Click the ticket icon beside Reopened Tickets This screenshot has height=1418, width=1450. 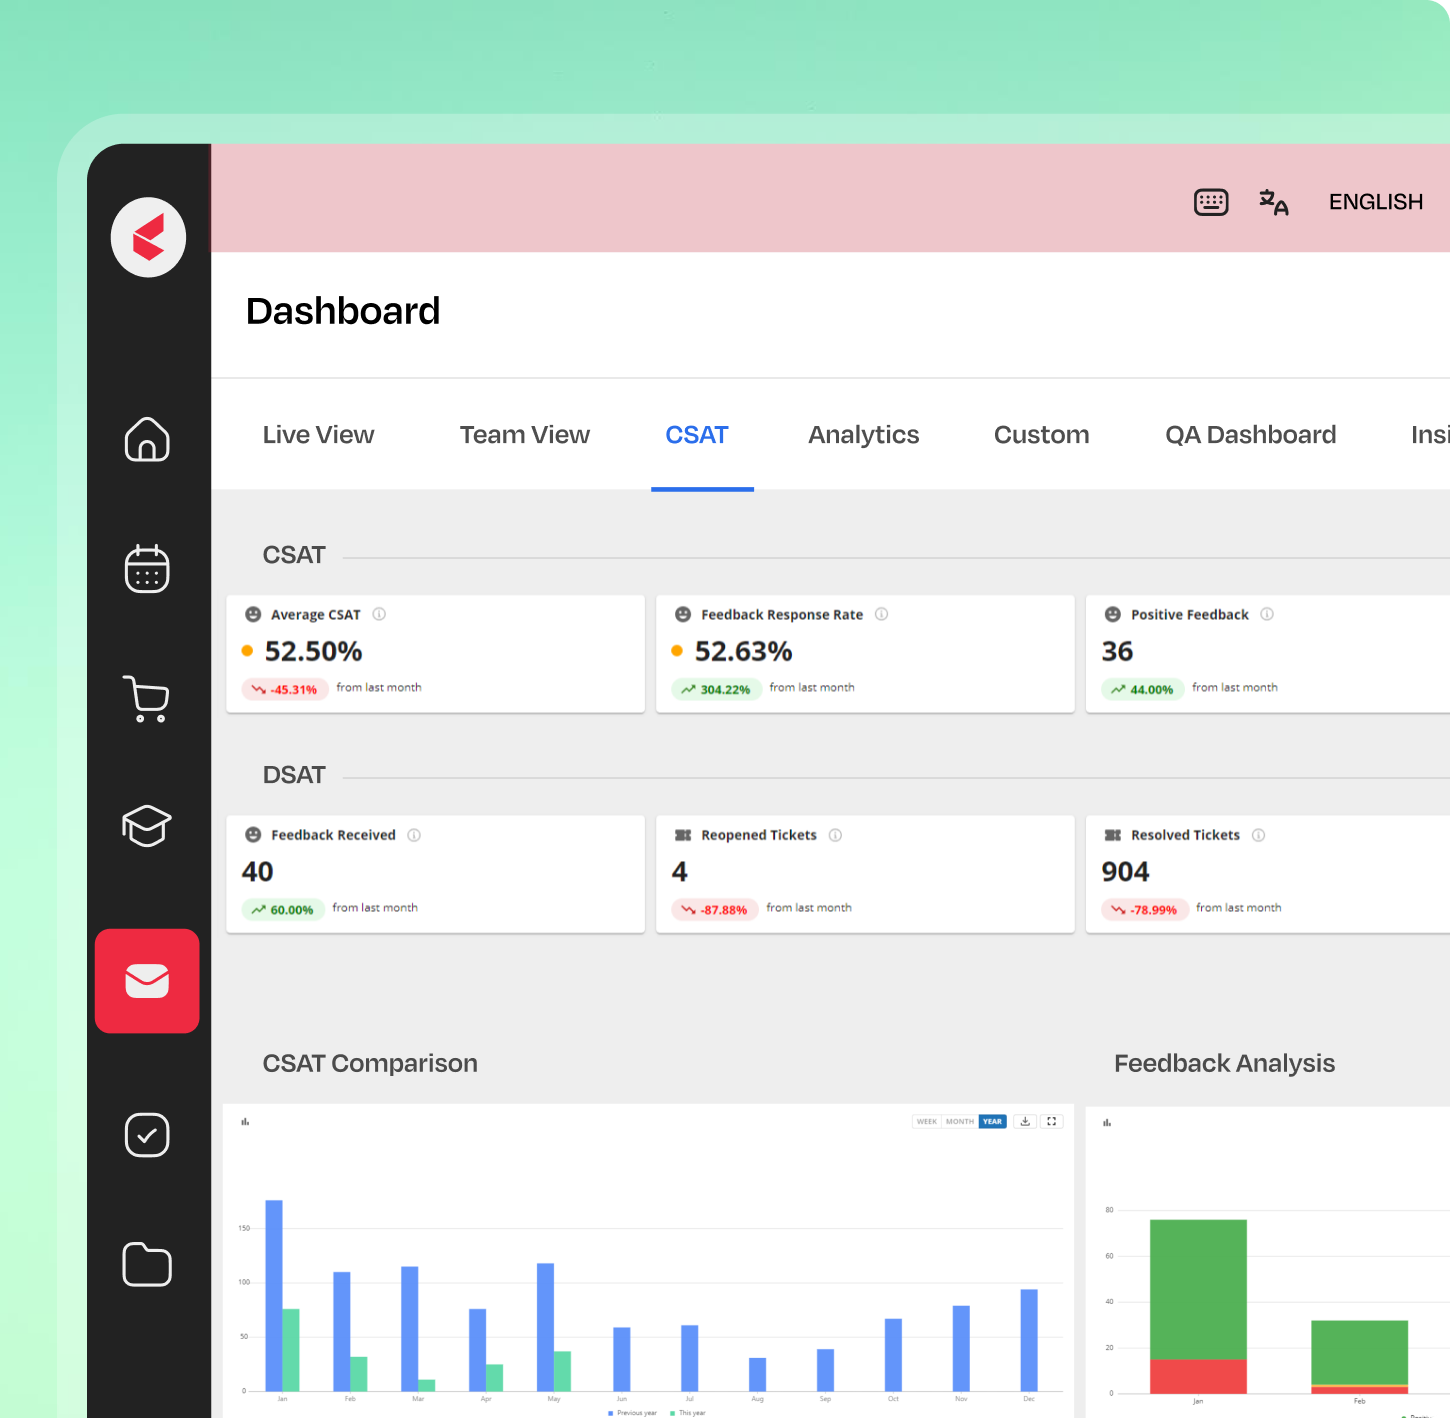click(683, 835)
